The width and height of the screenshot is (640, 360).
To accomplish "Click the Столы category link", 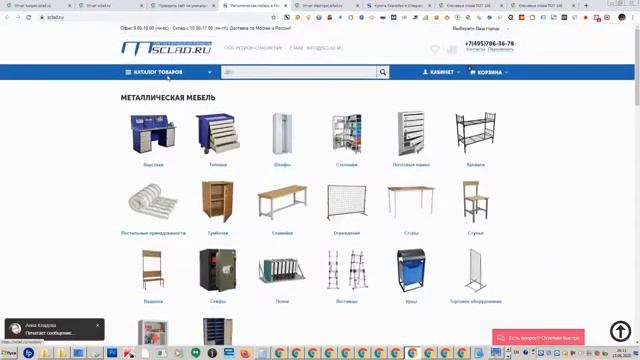I will tap(411, 233).
